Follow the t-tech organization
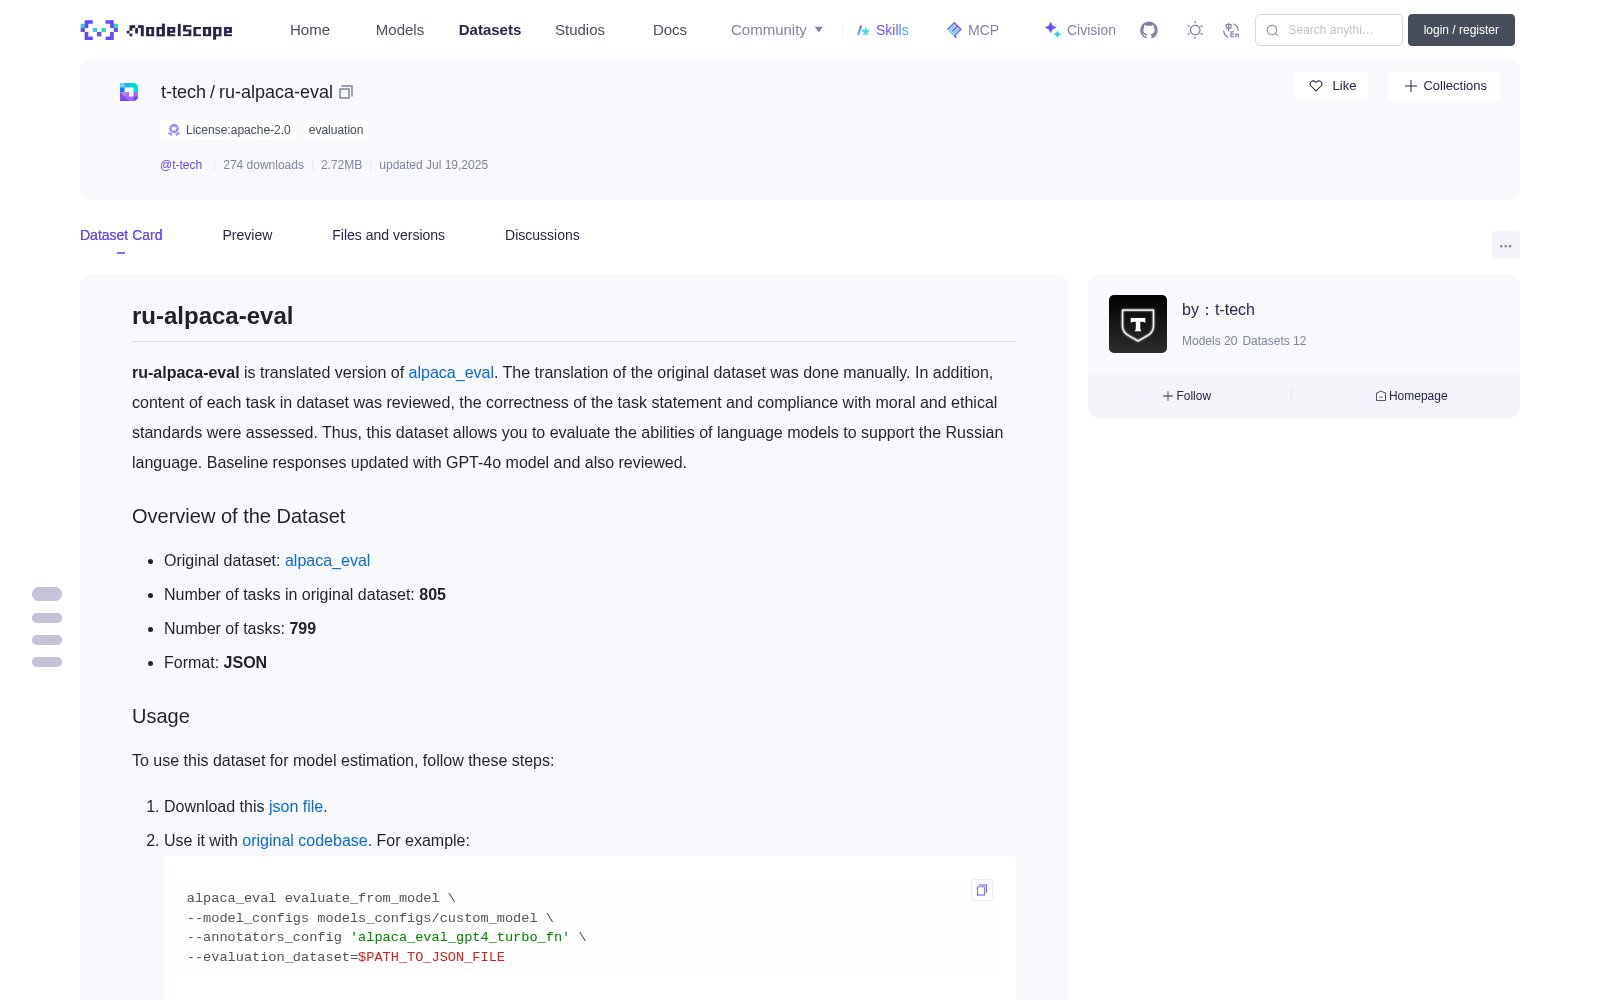 1187,396
